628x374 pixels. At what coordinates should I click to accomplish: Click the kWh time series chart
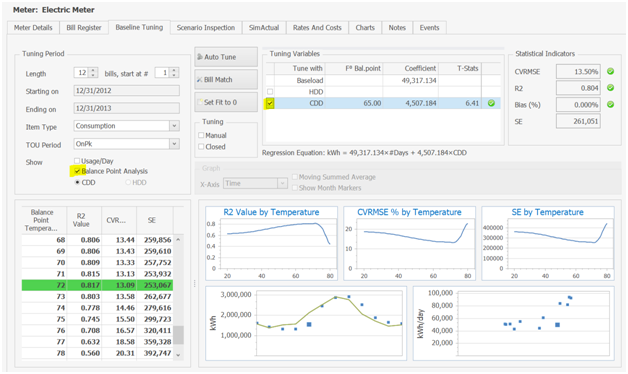click(306, 323)
